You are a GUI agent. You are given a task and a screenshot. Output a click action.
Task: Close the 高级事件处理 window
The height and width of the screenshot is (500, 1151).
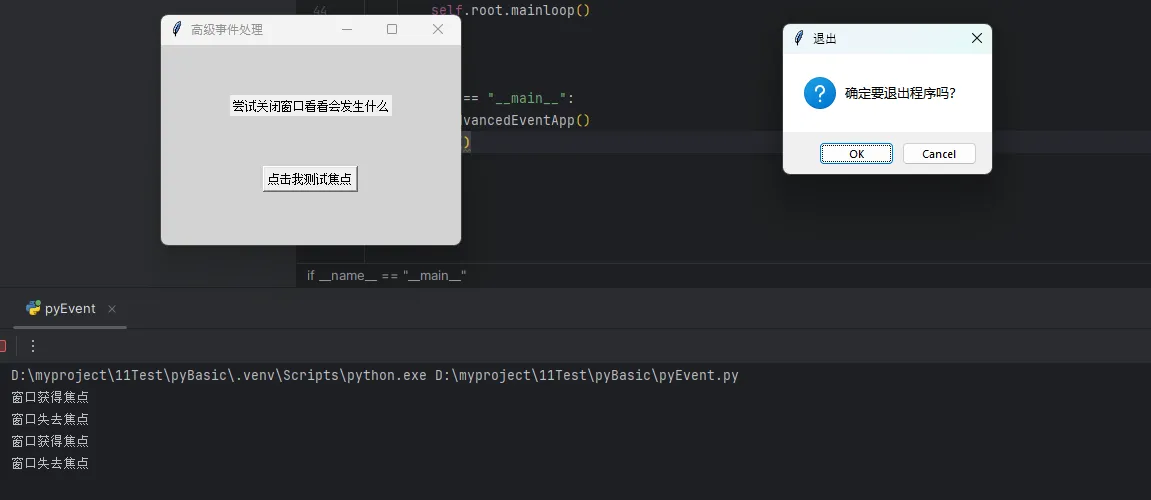click(437, 30)
